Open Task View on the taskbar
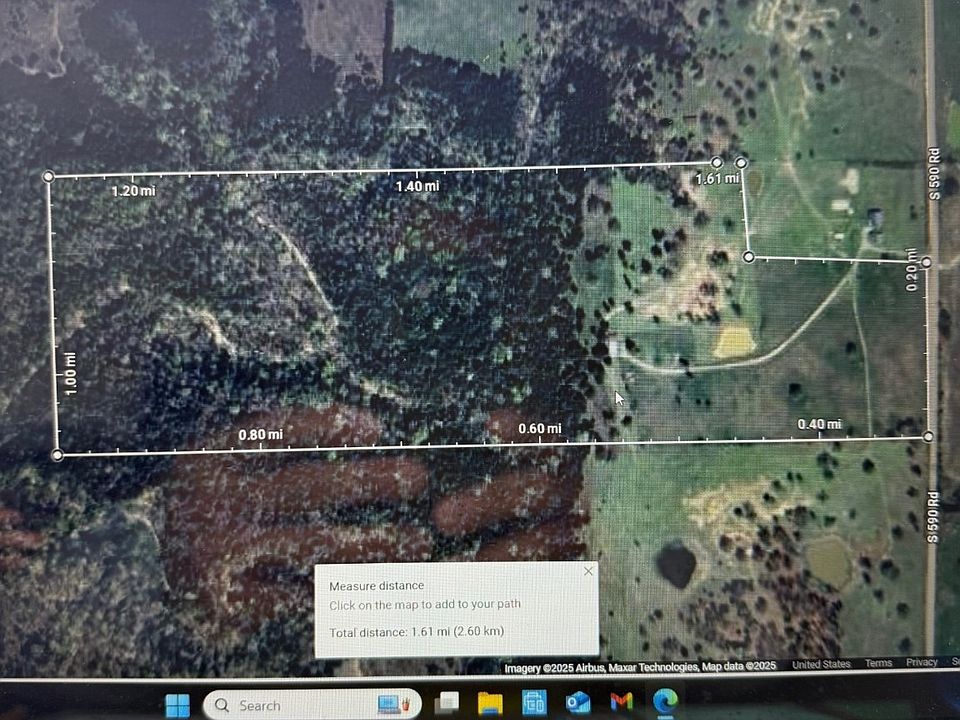The width and height of the screenshot is (960, 720). [x=448, y=703]
